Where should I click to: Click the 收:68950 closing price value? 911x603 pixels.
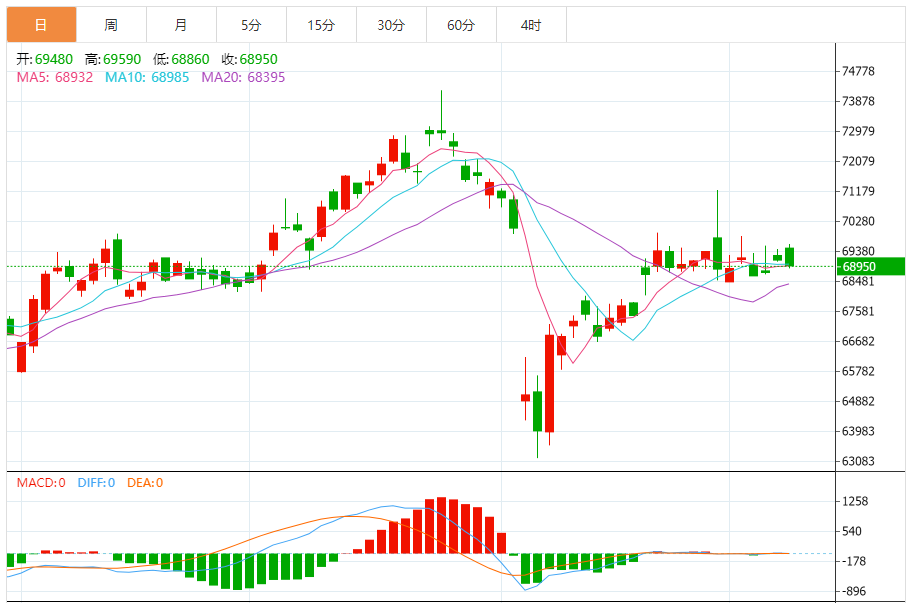coord(249,59)
